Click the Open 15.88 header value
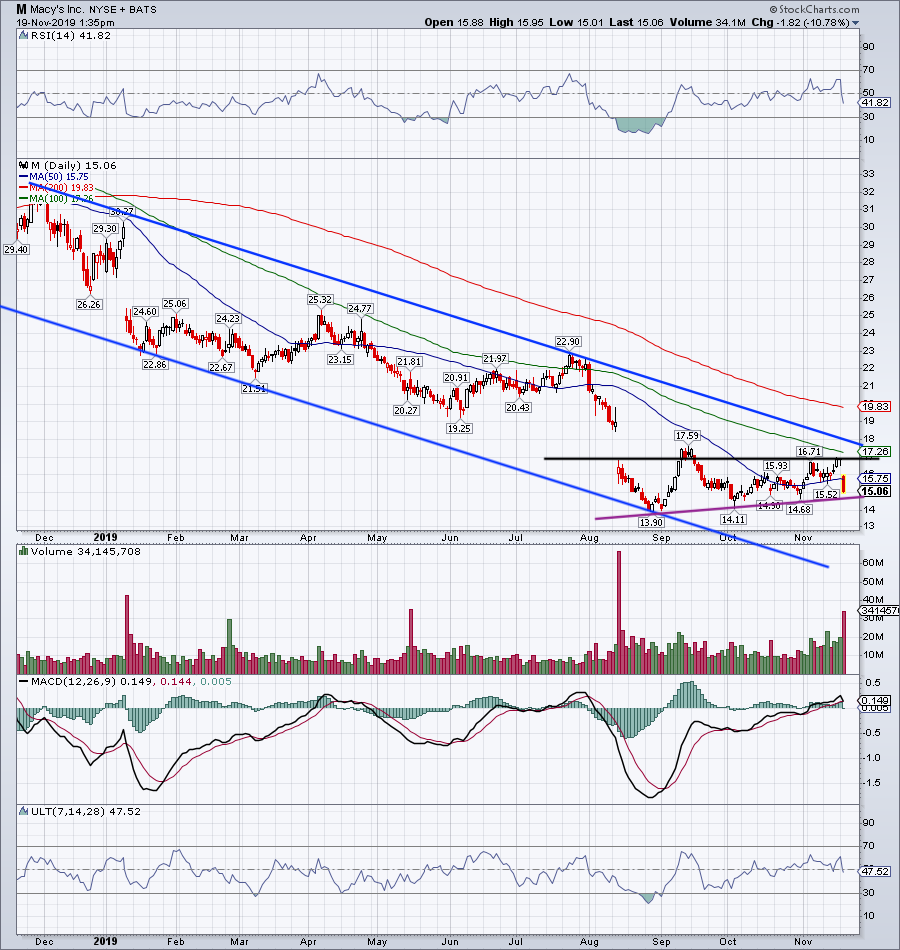900x950 pixels. coord(455,22)
